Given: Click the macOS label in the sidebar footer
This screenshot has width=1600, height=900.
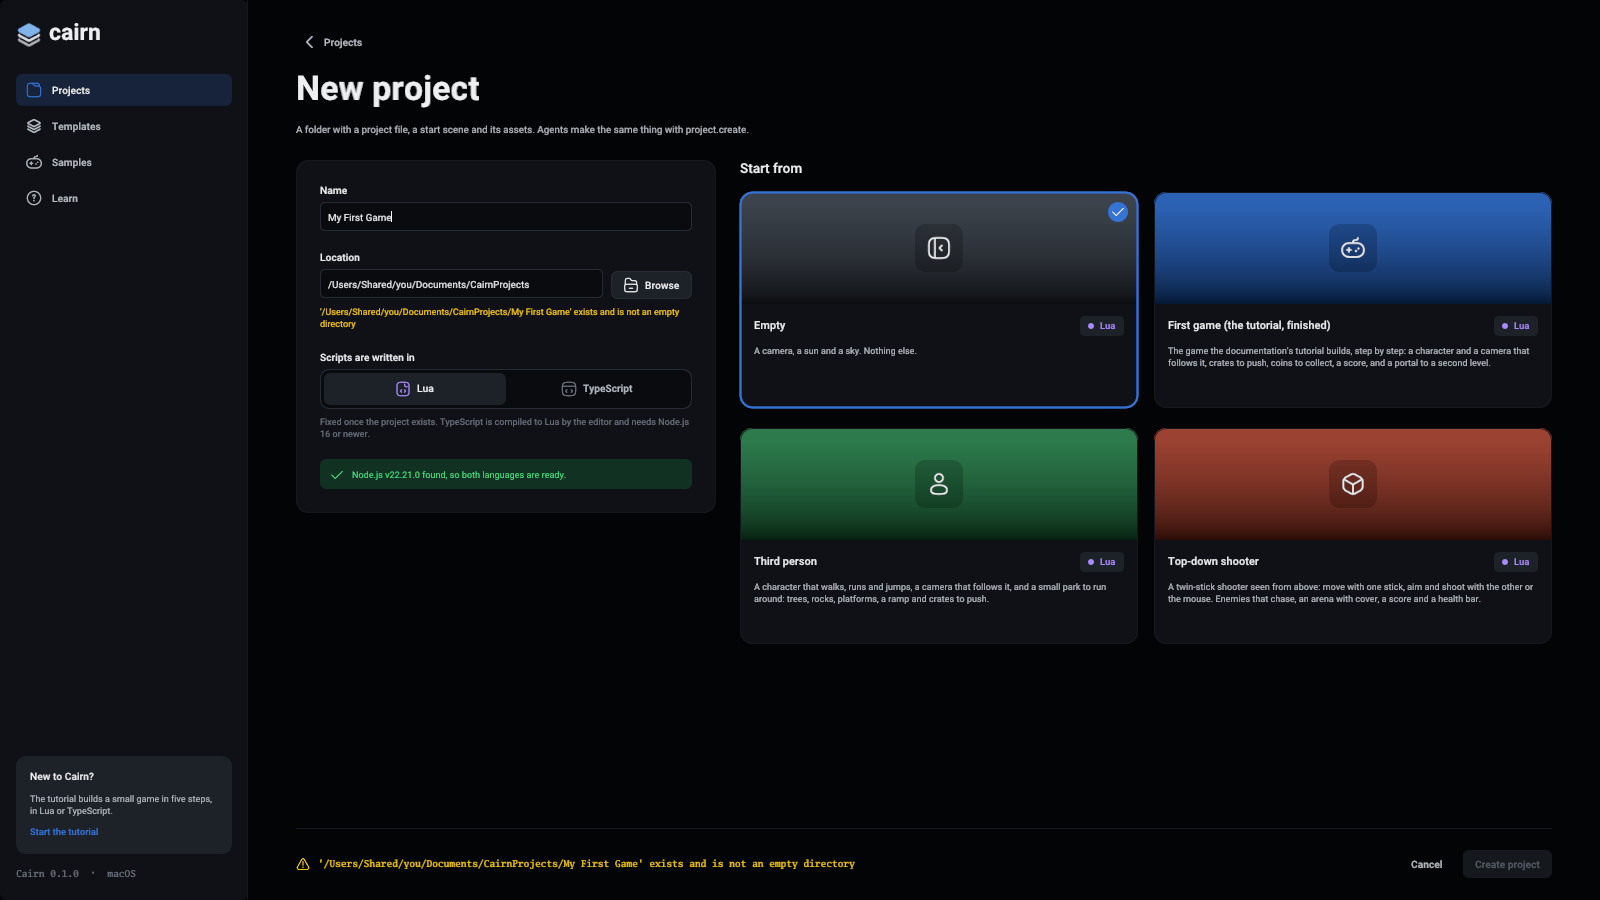Looking at the screenshot, I should (x=121, y=874).
